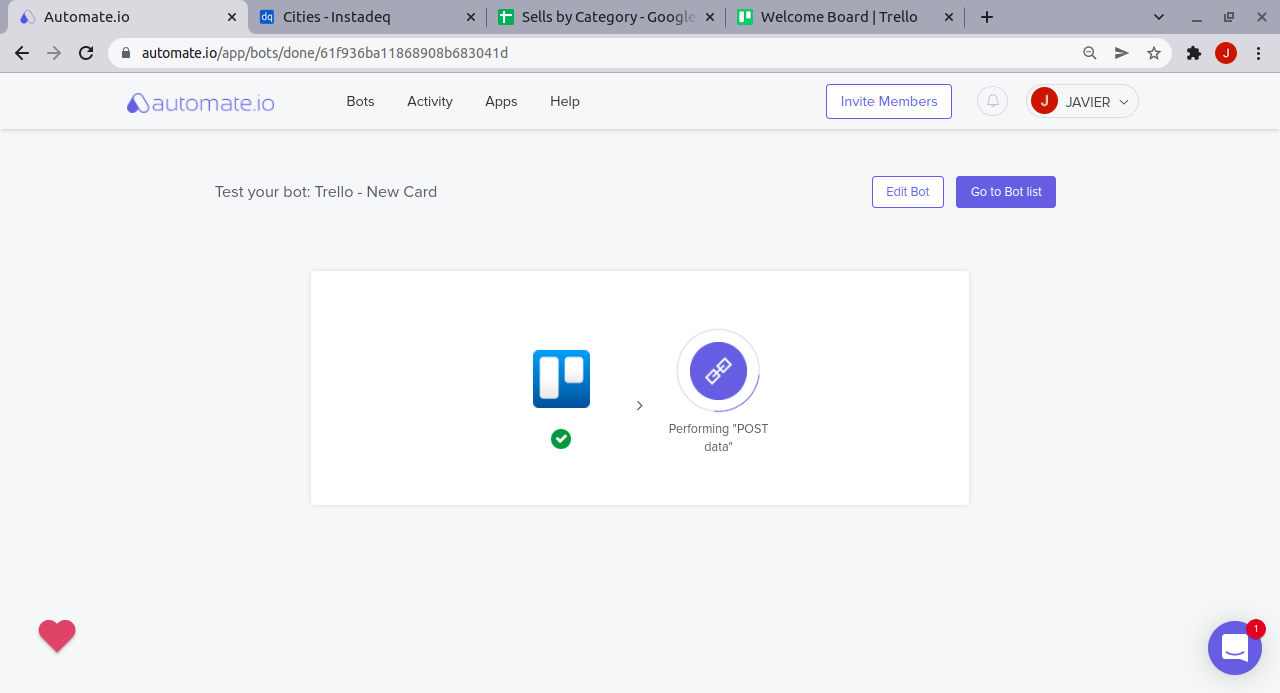1280x693 pixels.
Task: Open the Apps menu
Action: [501, 101]
